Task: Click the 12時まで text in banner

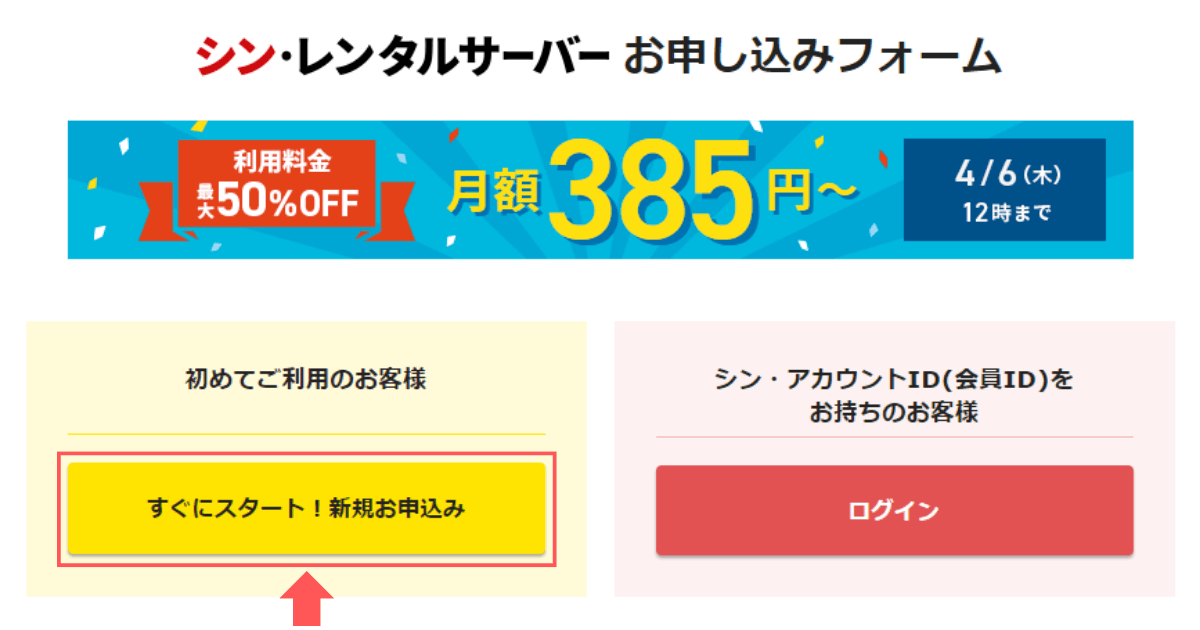Action: click(1004, 213)
